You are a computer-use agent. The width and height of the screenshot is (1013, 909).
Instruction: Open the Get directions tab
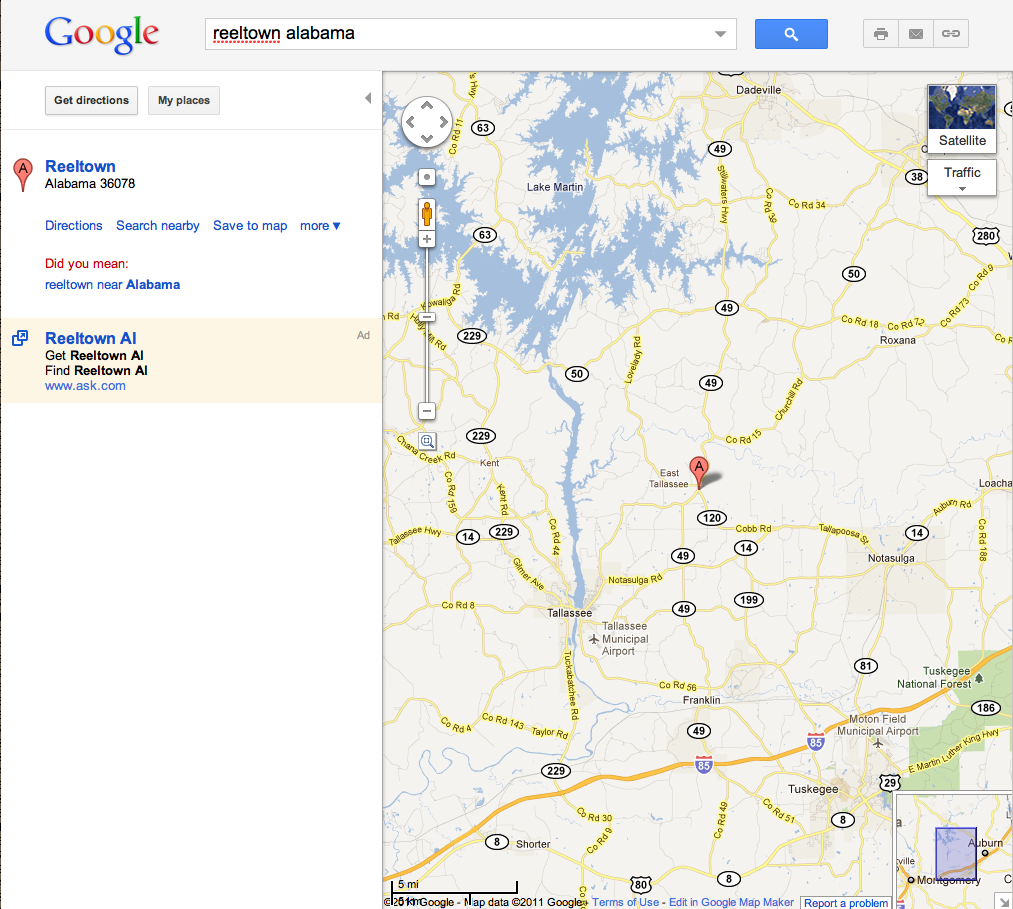91,100
